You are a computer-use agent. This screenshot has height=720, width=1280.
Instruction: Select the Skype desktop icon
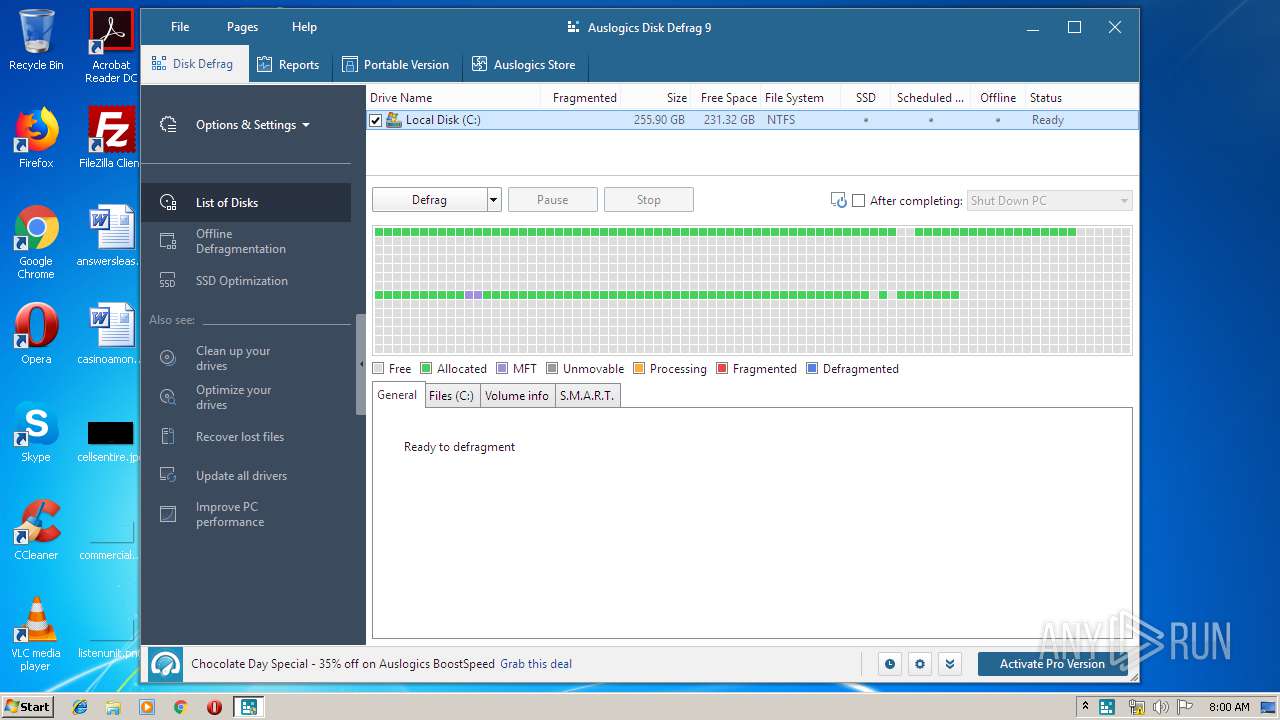pos(36,432)
